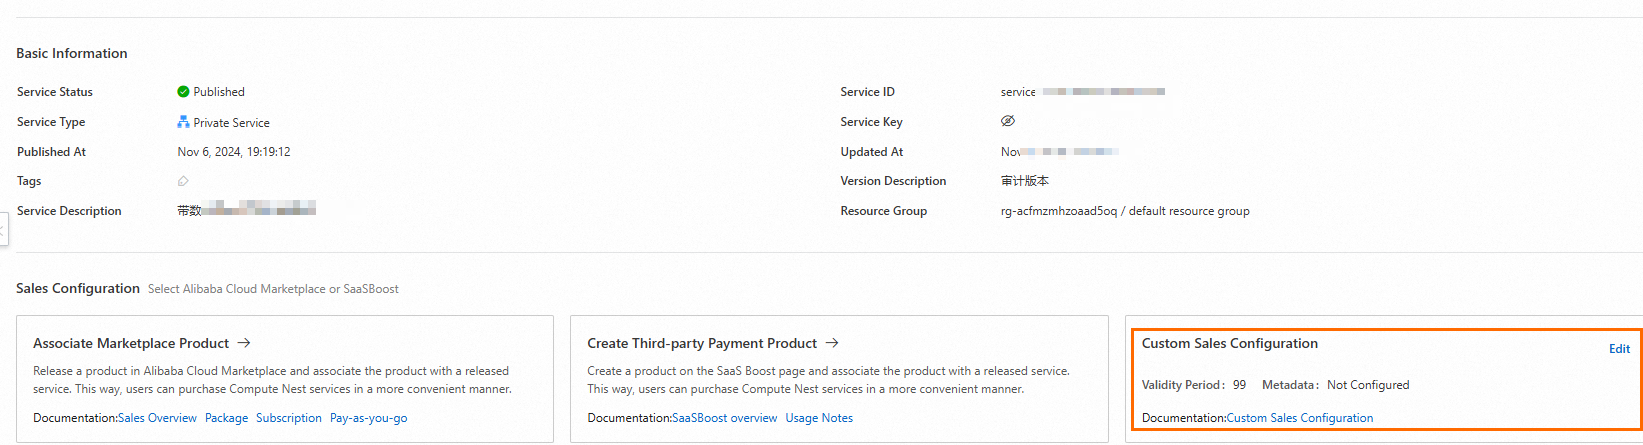Viewport: 1643px width, 445px height.
Task: Open the SaaSBoost overview link
Action: [725, 418]
